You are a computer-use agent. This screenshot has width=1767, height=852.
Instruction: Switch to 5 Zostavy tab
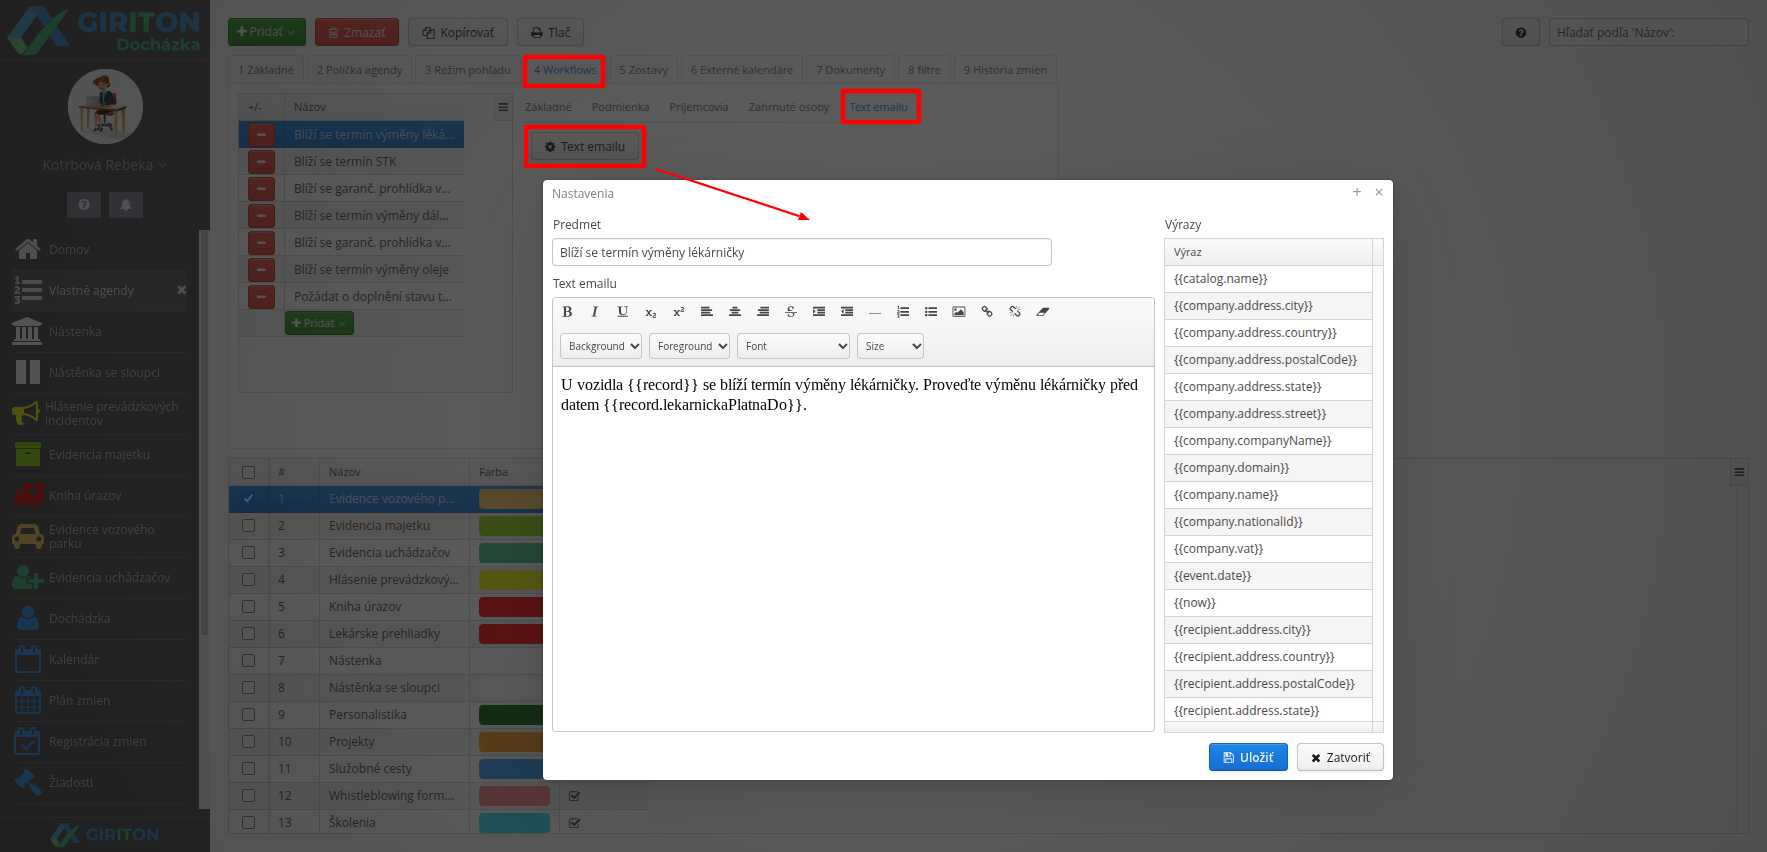pos(644,70)
